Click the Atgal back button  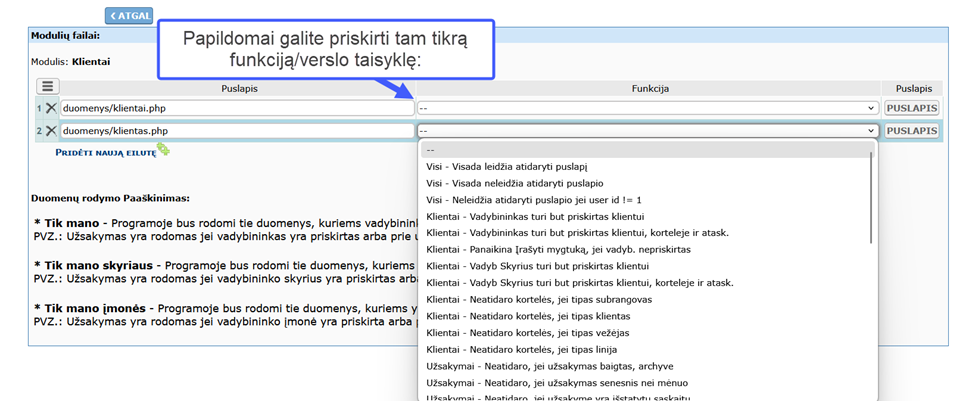pyautogui.click(x=129, y=16)
